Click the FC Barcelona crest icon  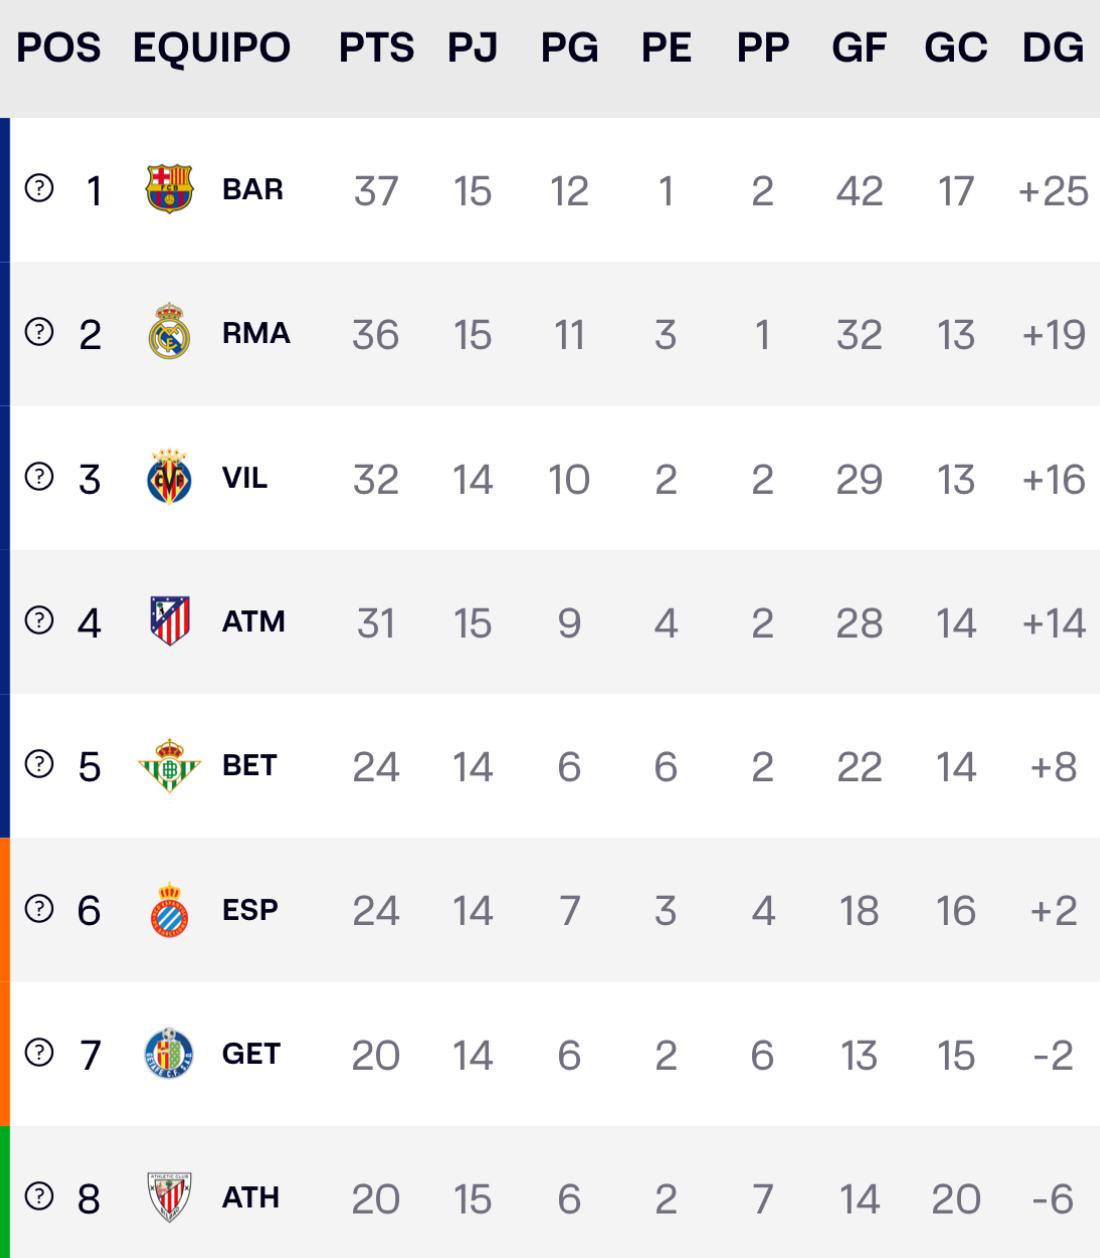click(169, 189)
